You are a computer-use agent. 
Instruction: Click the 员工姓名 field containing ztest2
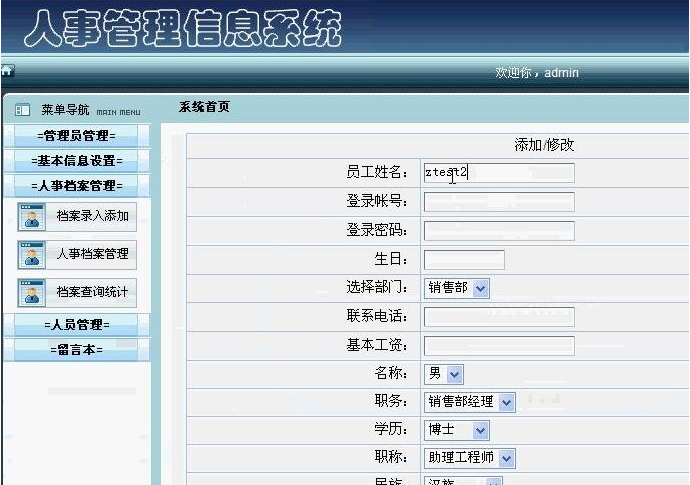click(x=499, y=173)
